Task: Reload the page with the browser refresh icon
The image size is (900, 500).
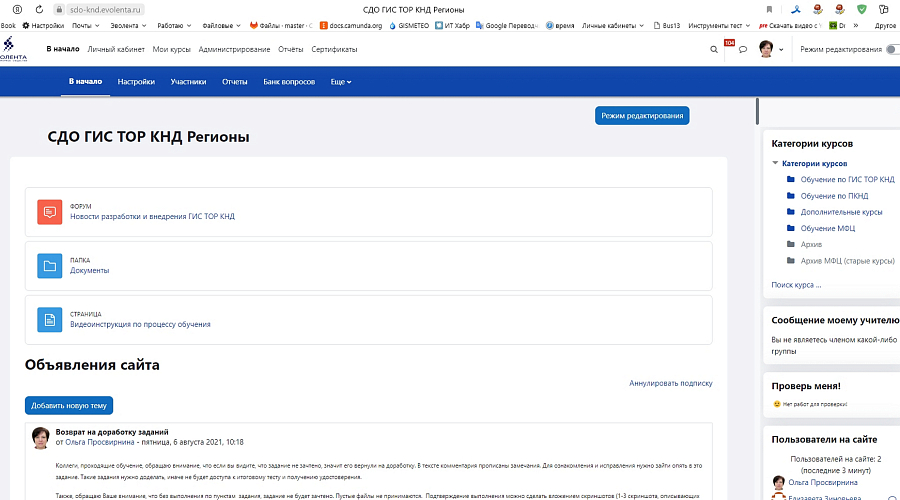Action: (x=39, y=9)
